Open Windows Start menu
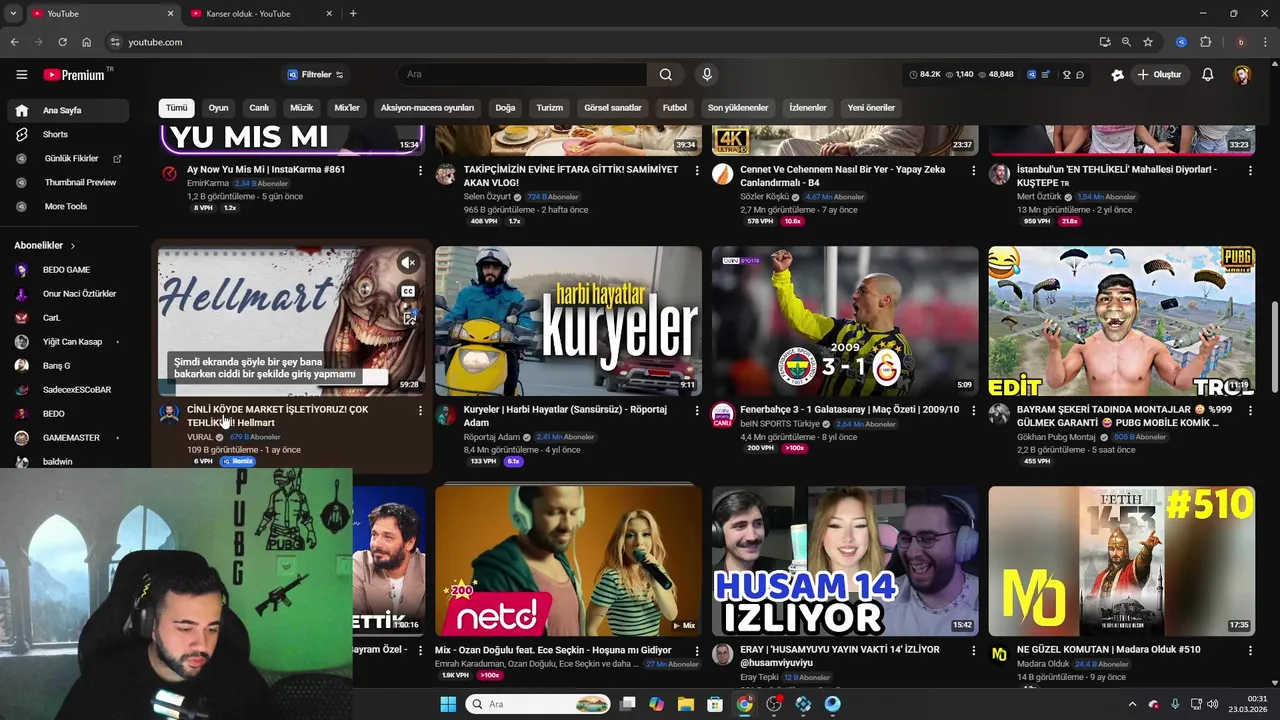Screen dimensions: 1280x720 pyautogui.click(x=448, y=704)
